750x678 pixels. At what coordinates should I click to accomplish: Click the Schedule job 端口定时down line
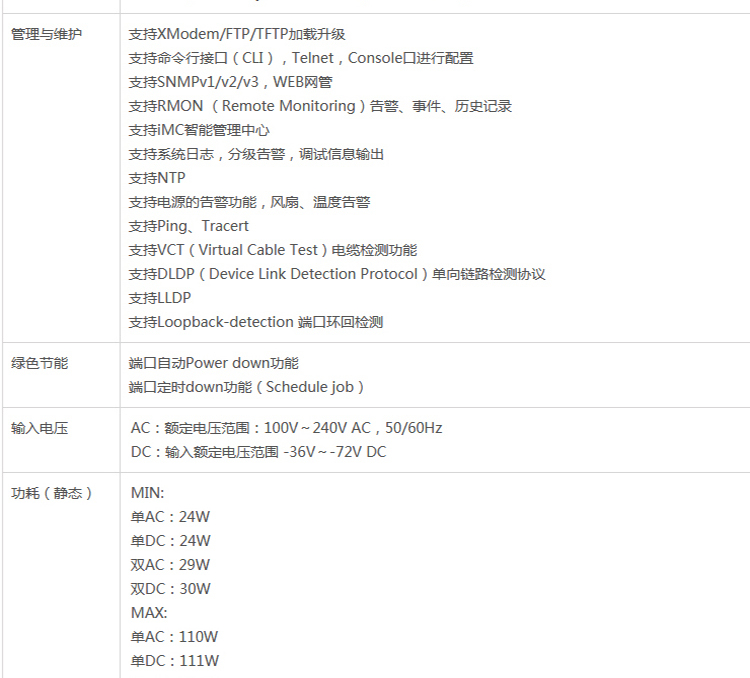pos(246,387)
